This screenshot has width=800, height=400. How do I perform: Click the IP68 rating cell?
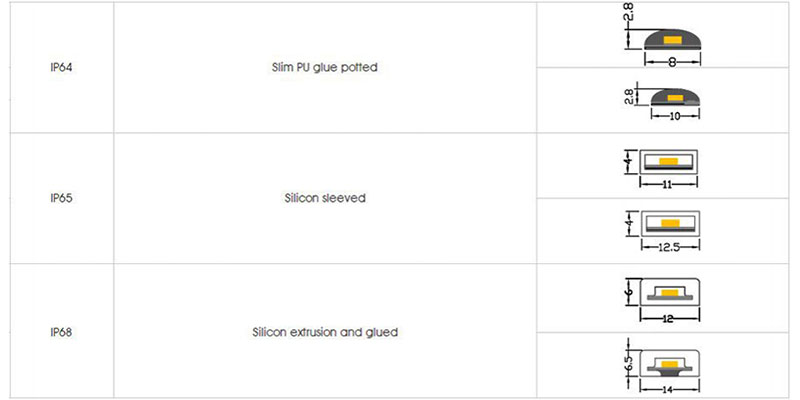coord(62,333)
